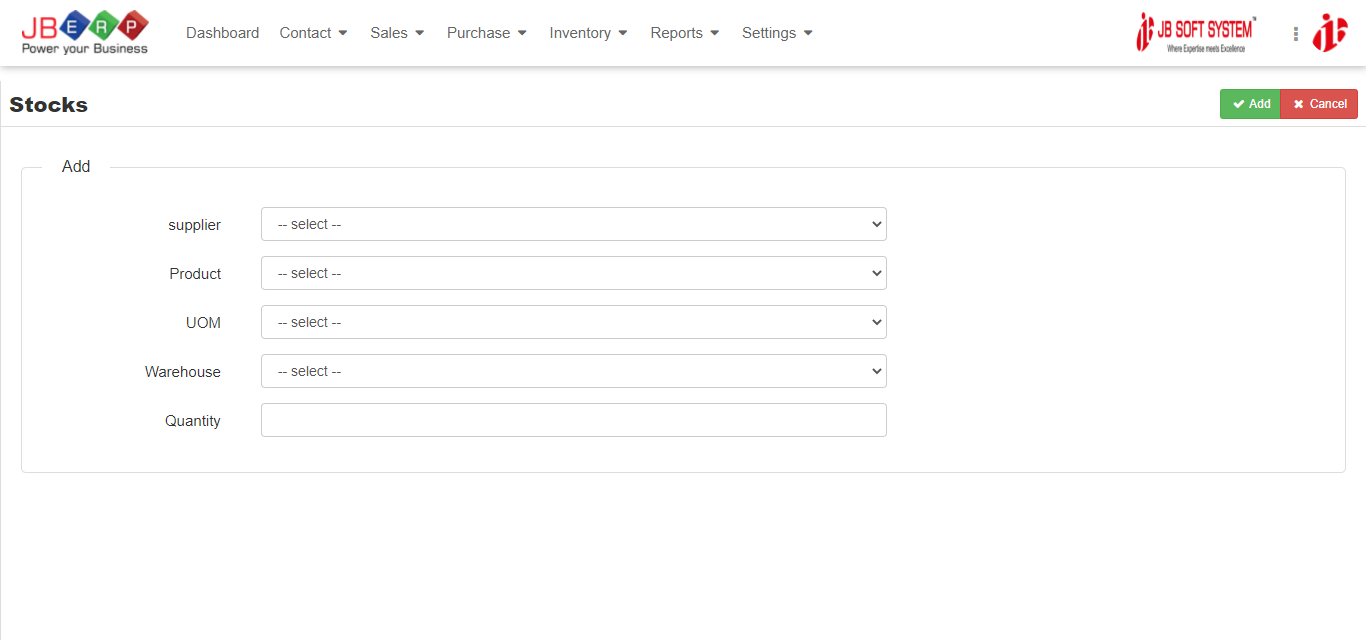Click the JB Soft System logo

click(x=1196, y=33)
